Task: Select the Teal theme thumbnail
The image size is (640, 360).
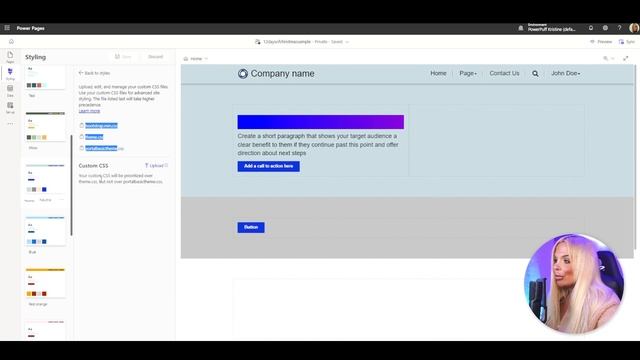Action: pos(45,78)
